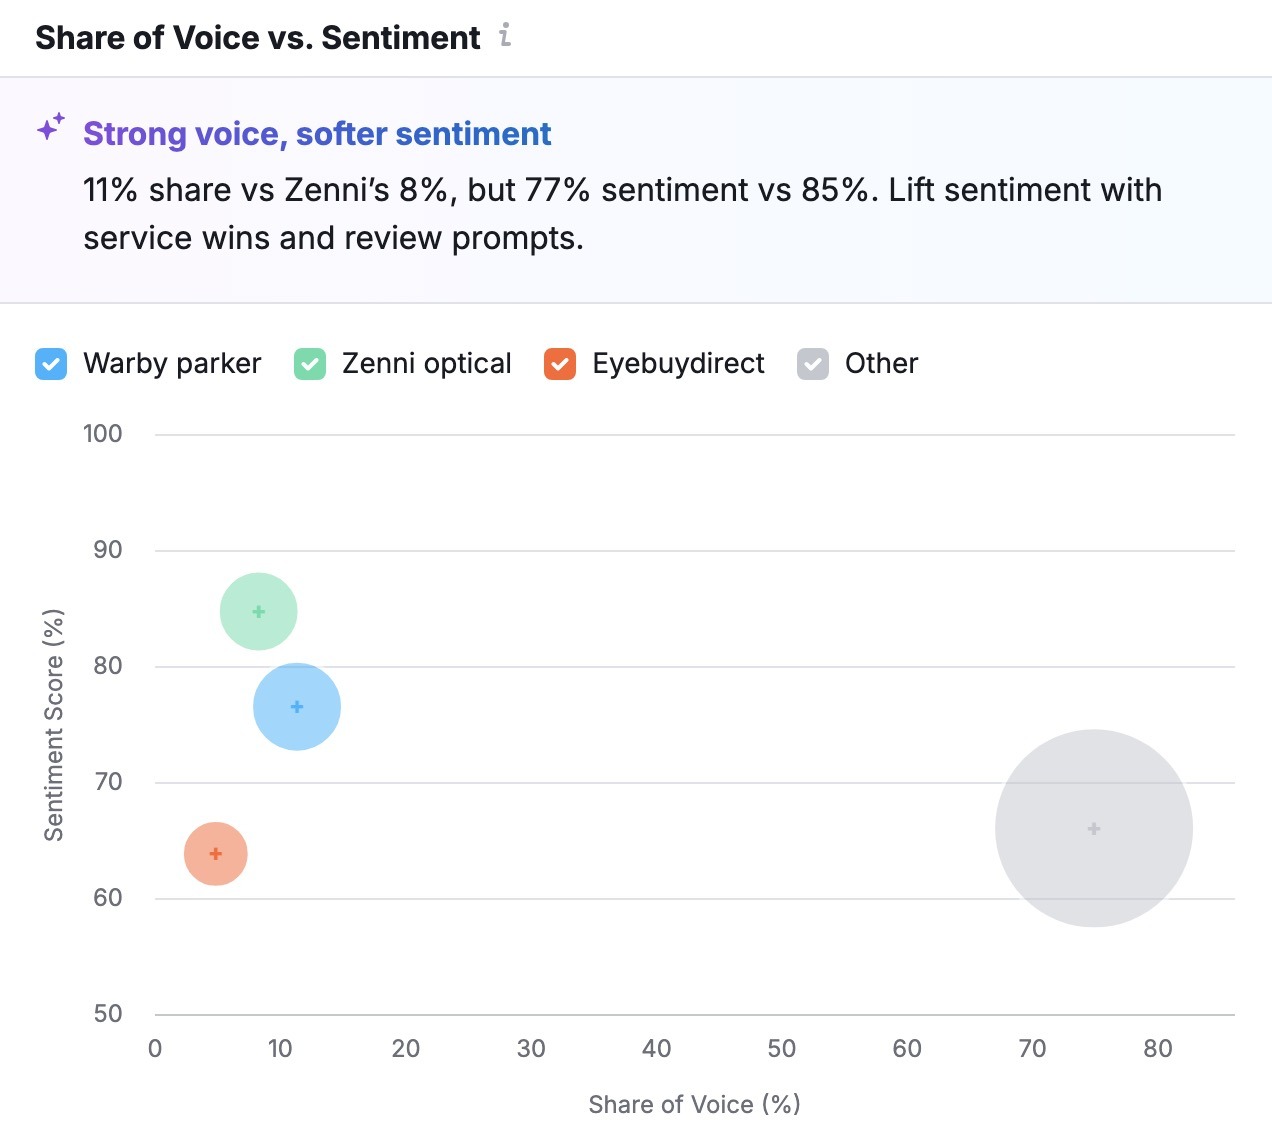Open the 'Strong voice, softer sentiment' insight
Screen dimensions: 1272x1144
click(317, 133)
